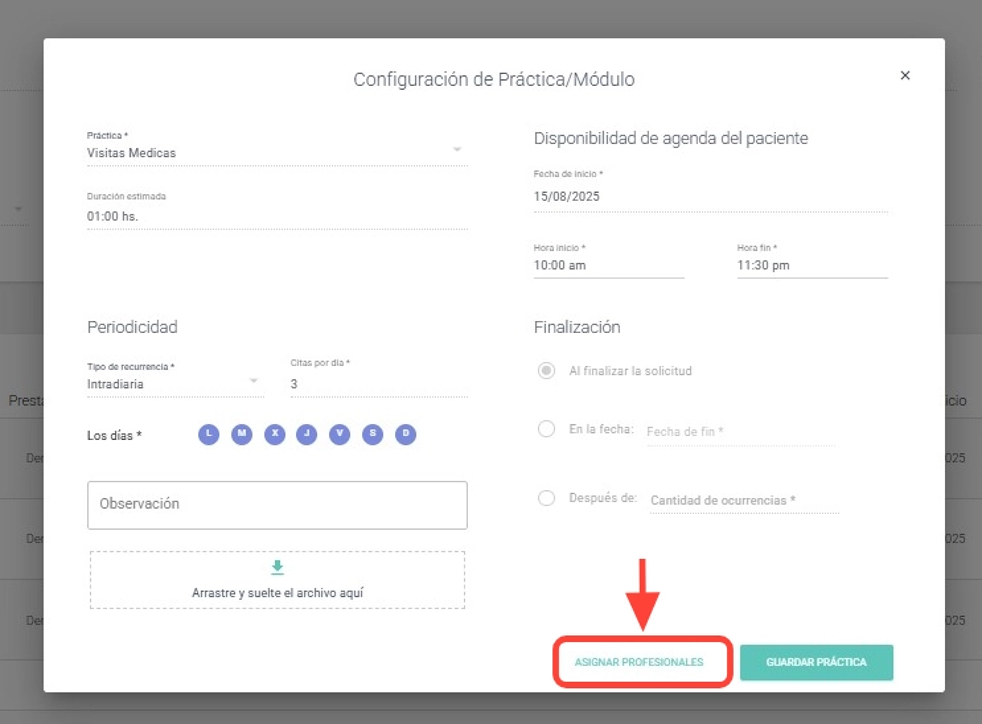Select 'Al finalizar la solicitud' radio option
The height and width of the screenshot is (724, 982).
(546, 371)
